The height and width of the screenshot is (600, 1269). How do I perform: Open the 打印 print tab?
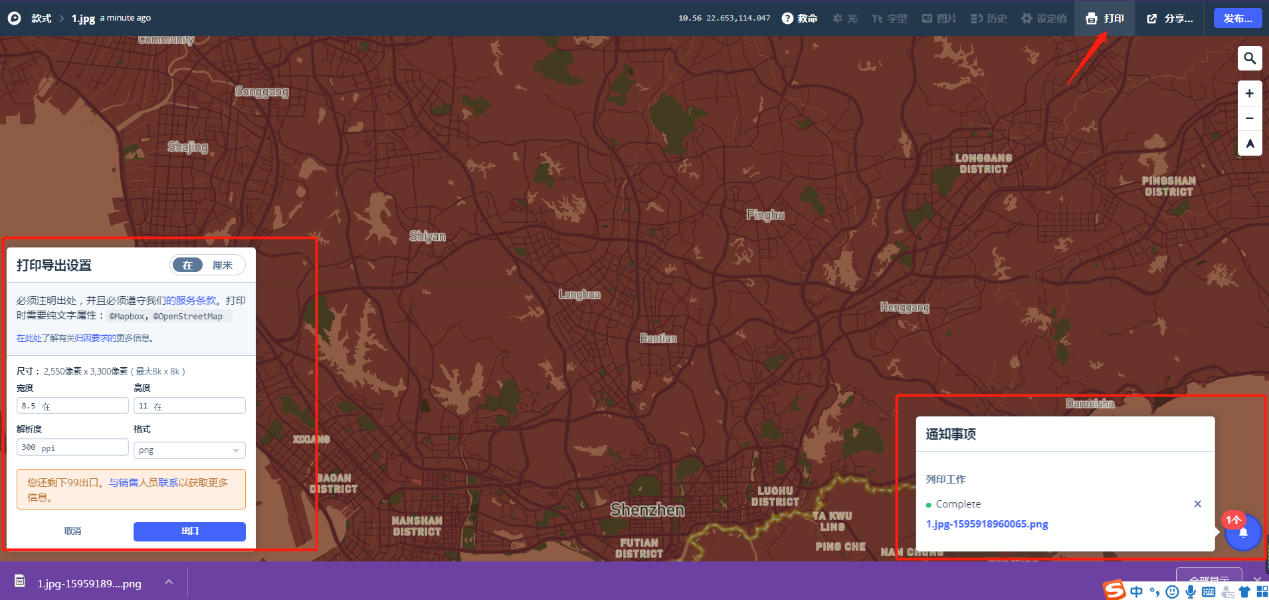click(x=1105, y=18)
